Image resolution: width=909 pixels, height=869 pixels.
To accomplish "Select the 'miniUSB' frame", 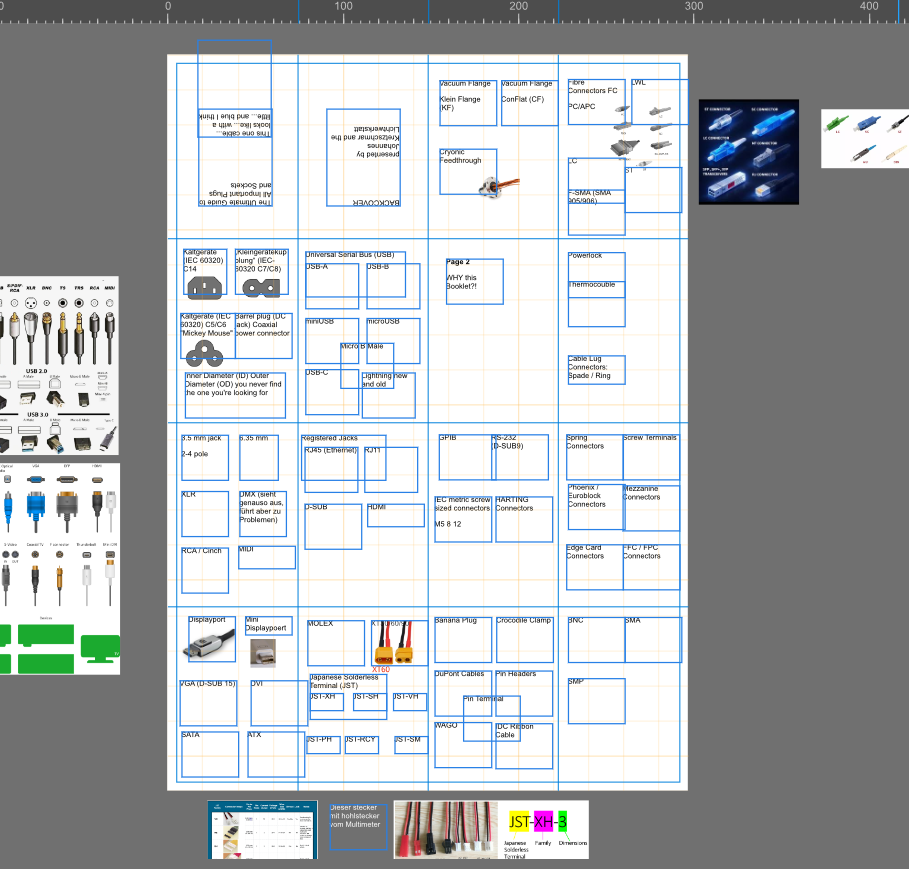I will pyautogui.click(x=332, y=341).
